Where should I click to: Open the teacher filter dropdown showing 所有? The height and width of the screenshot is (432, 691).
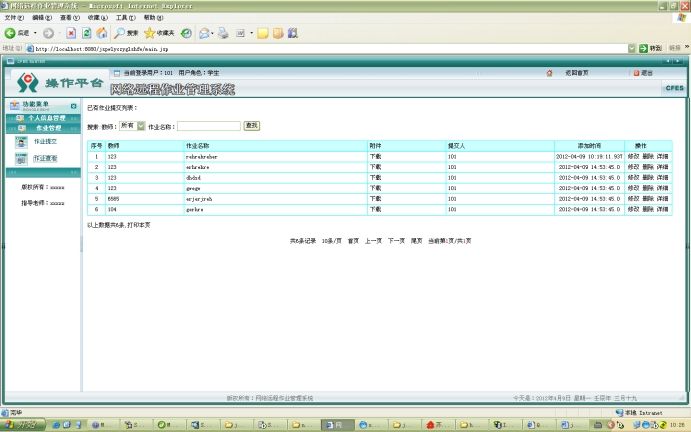click(132, 126)
